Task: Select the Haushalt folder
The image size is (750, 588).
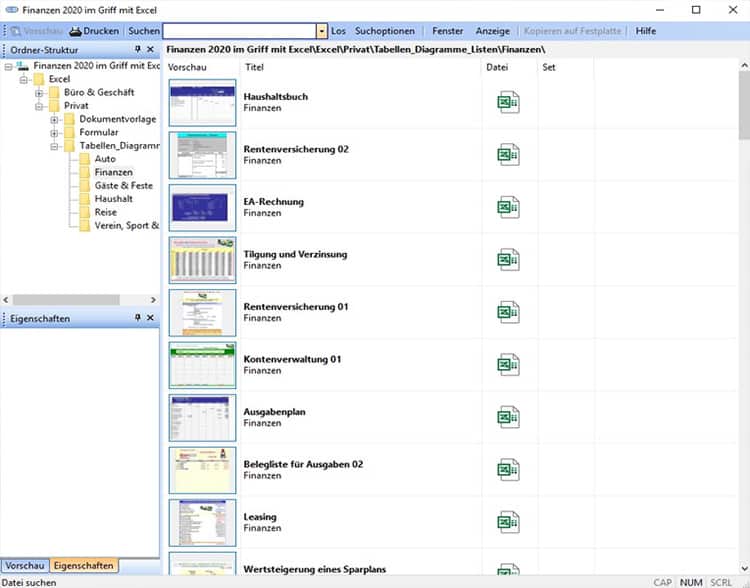Action: tap(114, 199)
